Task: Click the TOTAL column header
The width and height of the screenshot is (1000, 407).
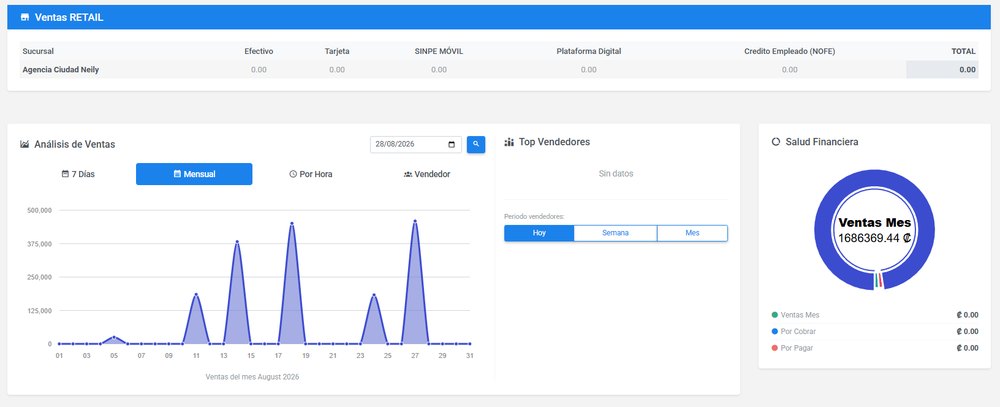Action: pyautogui.click(x=964, y=51)
